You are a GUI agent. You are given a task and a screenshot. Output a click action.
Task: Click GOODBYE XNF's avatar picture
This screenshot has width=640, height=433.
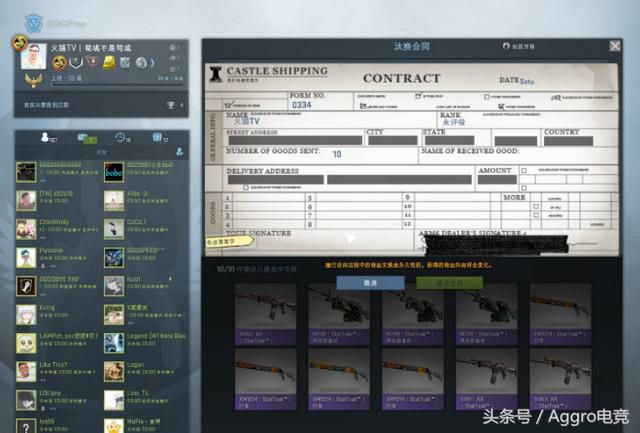[x=26, y=286]
